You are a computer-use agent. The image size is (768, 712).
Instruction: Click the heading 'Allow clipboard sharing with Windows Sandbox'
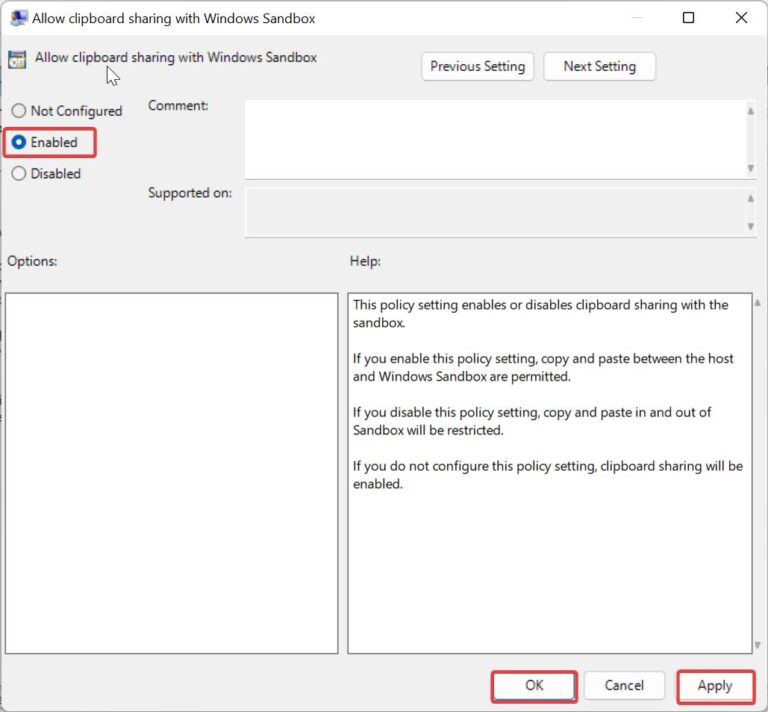click(x=176, y=57)
